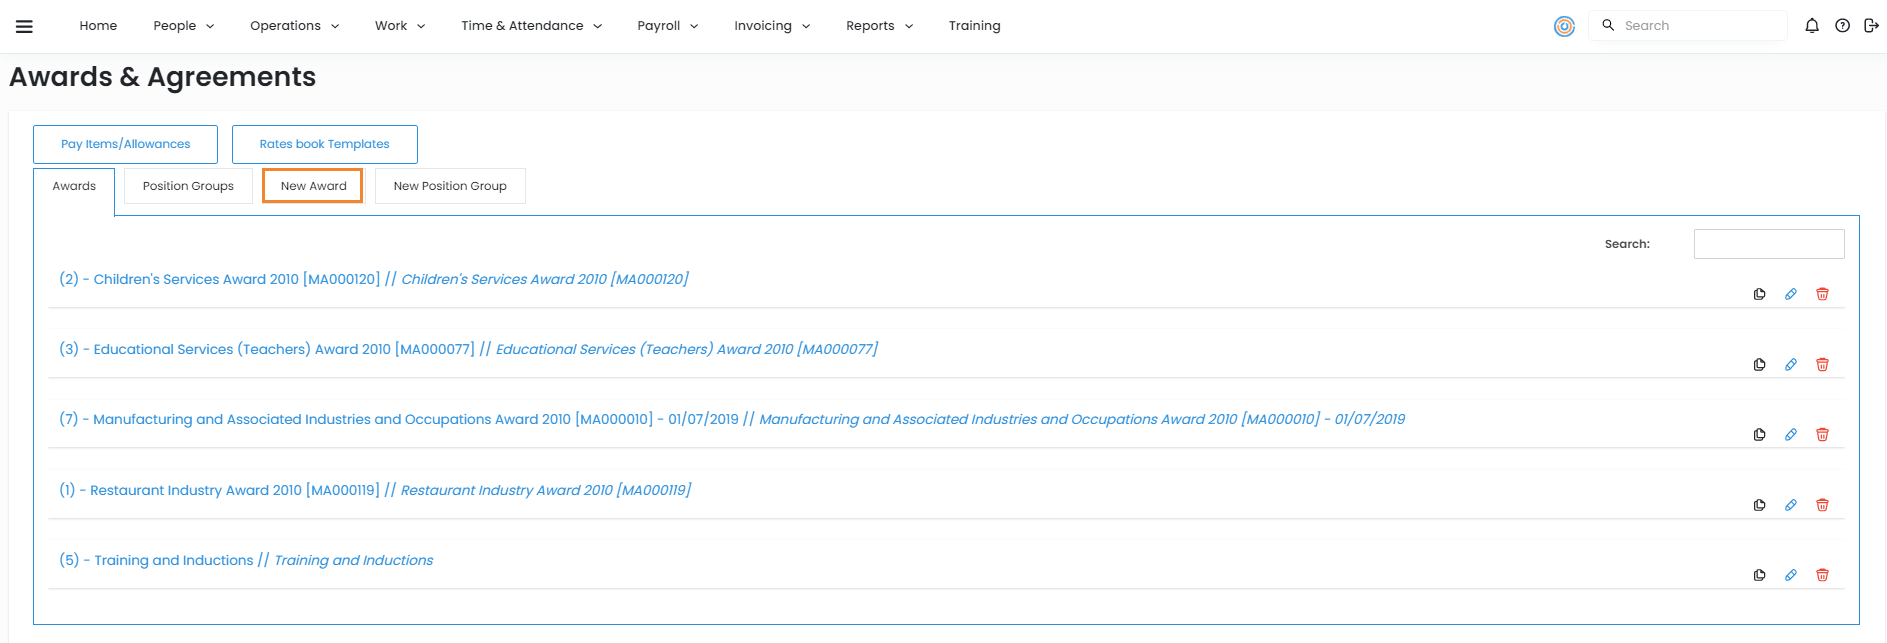The image size is (1887, 643).
Task: Switch to the Position Groups tab
Action: [188, 186]
